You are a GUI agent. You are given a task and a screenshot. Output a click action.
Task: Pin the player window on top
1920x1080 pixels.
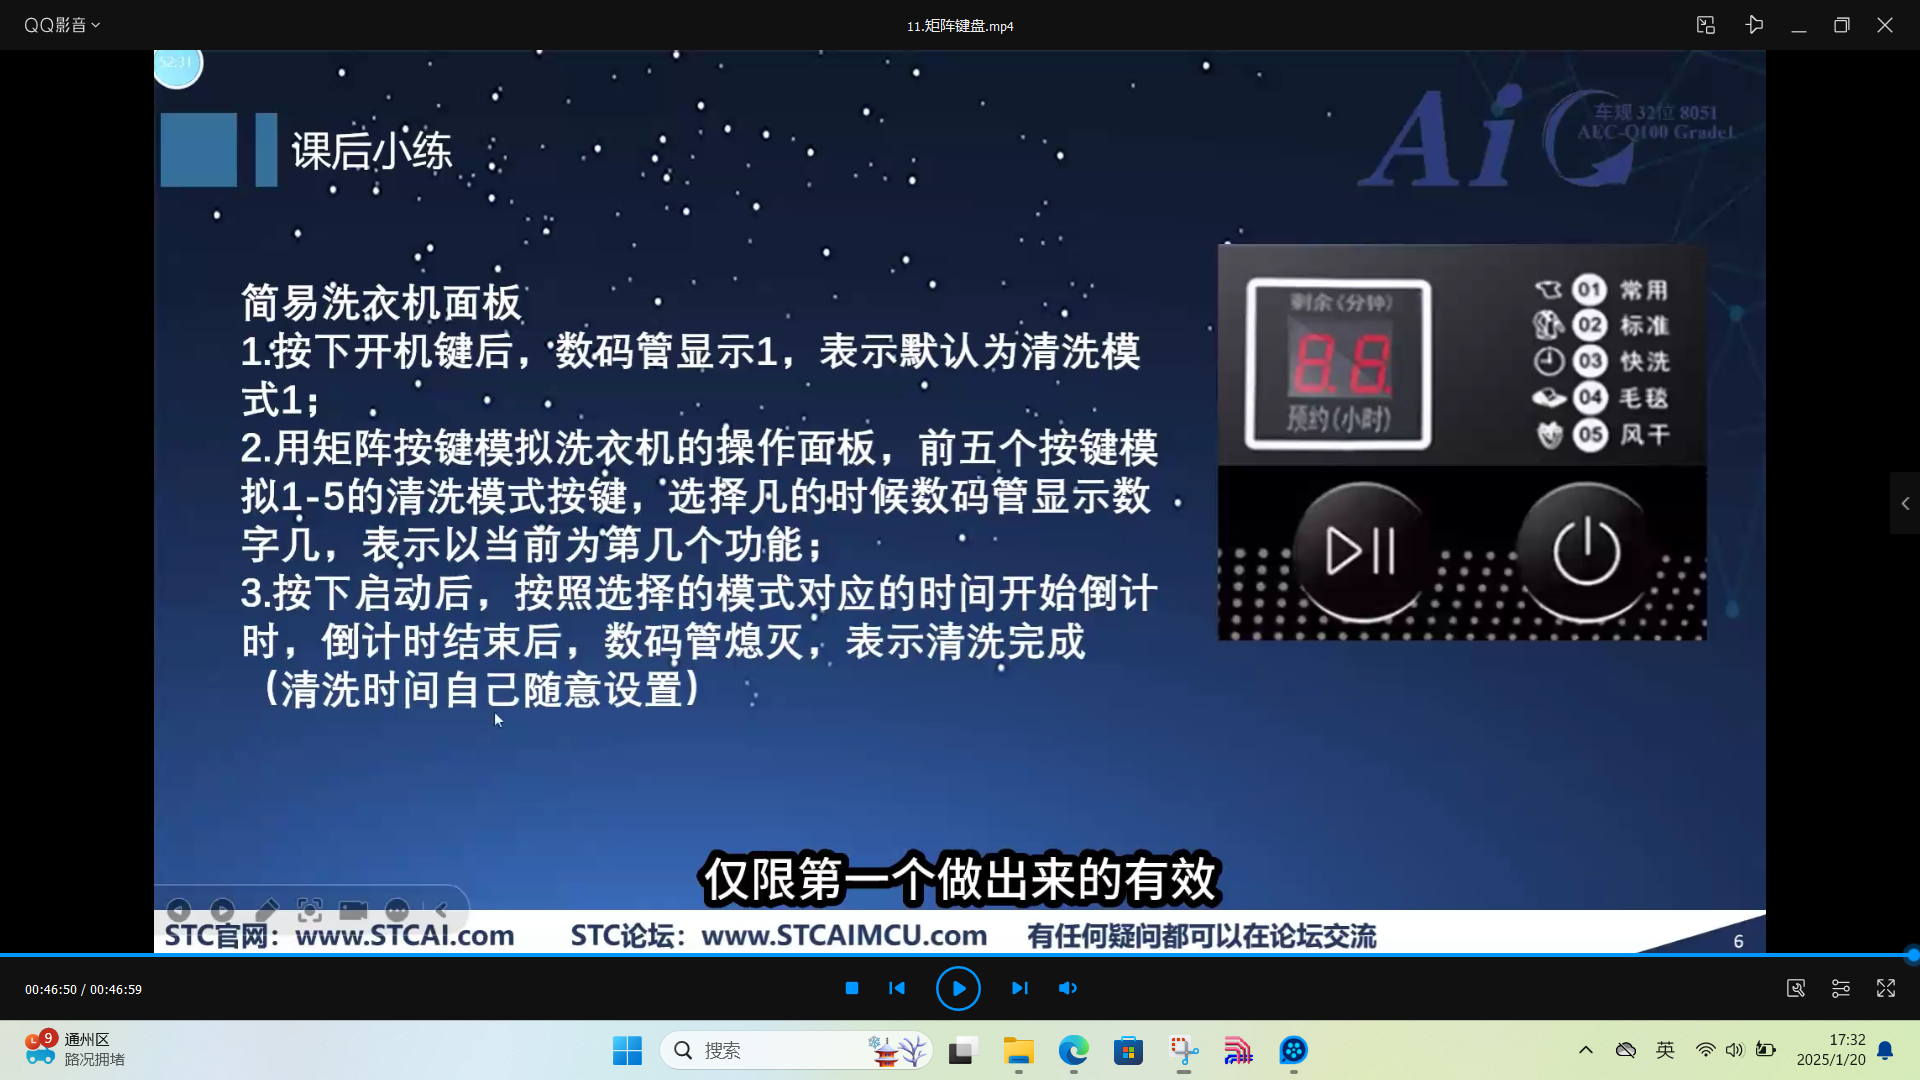tap(1754, 25)
